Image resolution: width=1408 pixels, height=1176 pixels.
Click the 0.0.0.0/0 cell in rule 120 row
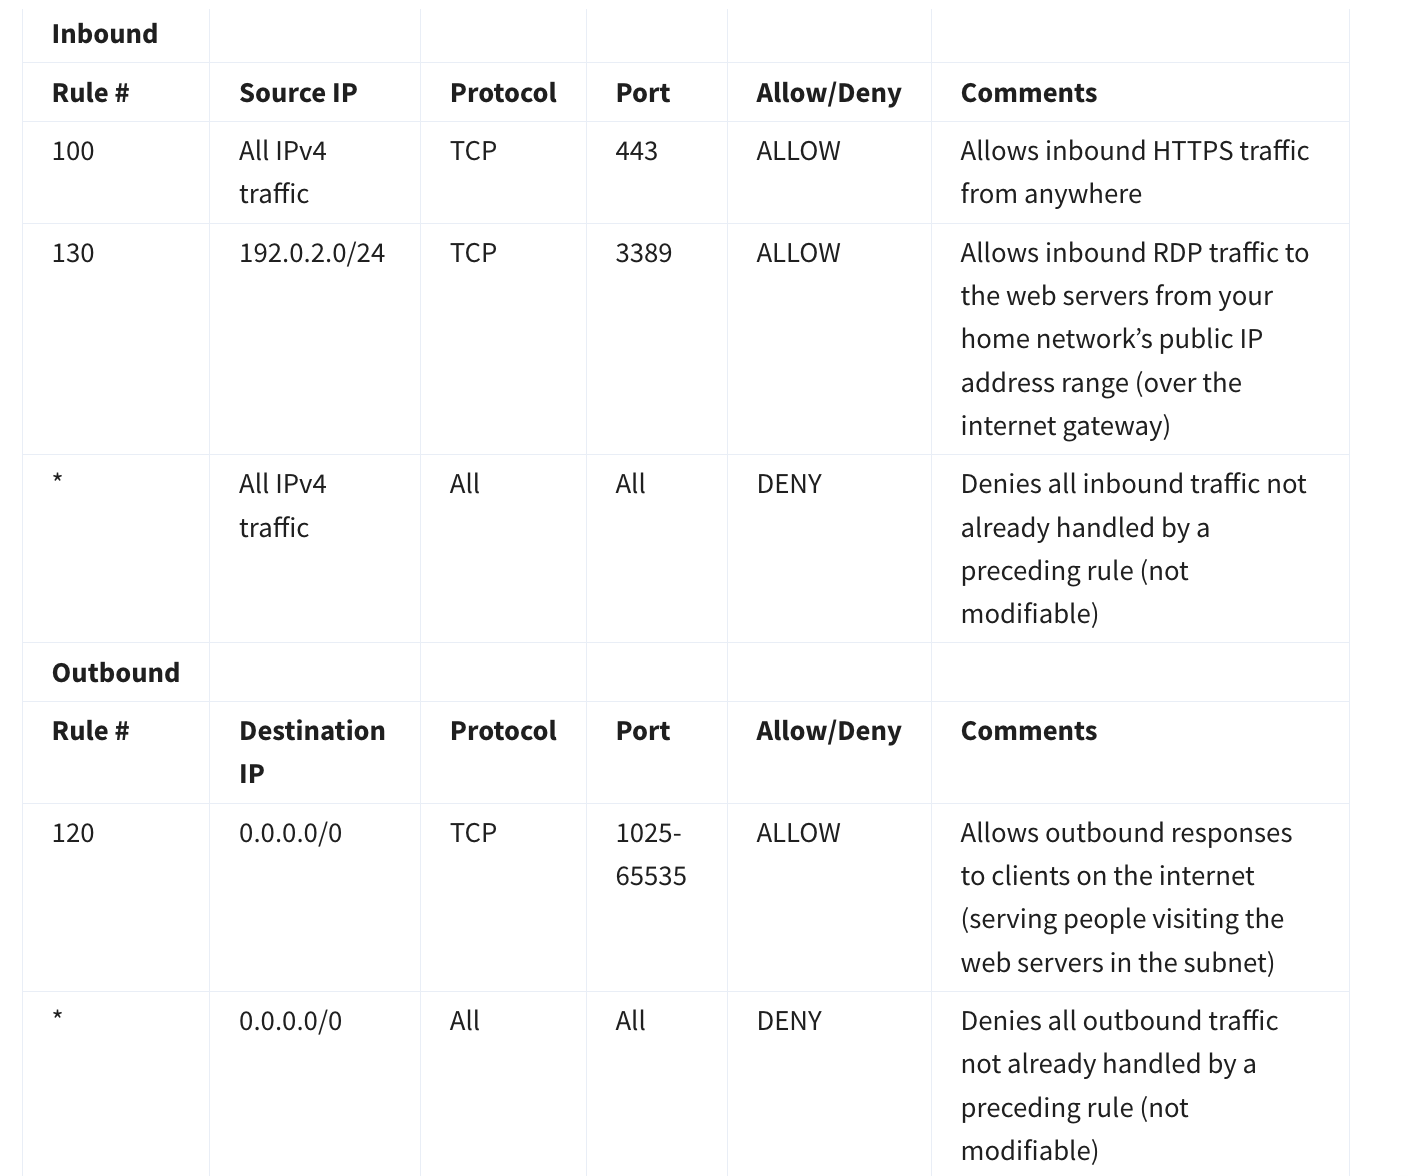pyautogui.click(x=290, y=833)
